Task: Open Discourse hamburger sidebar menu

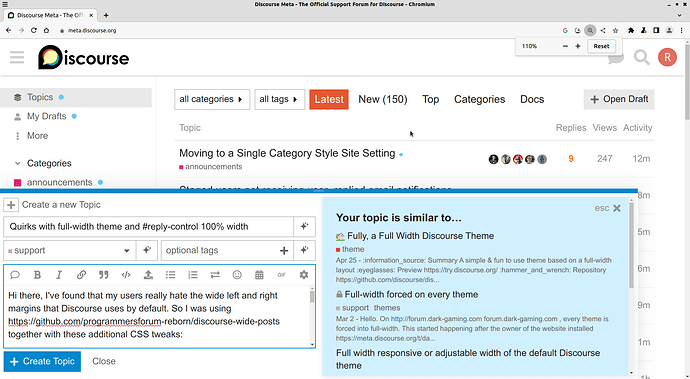Action: pyautogui.click(x=17, y=57)
